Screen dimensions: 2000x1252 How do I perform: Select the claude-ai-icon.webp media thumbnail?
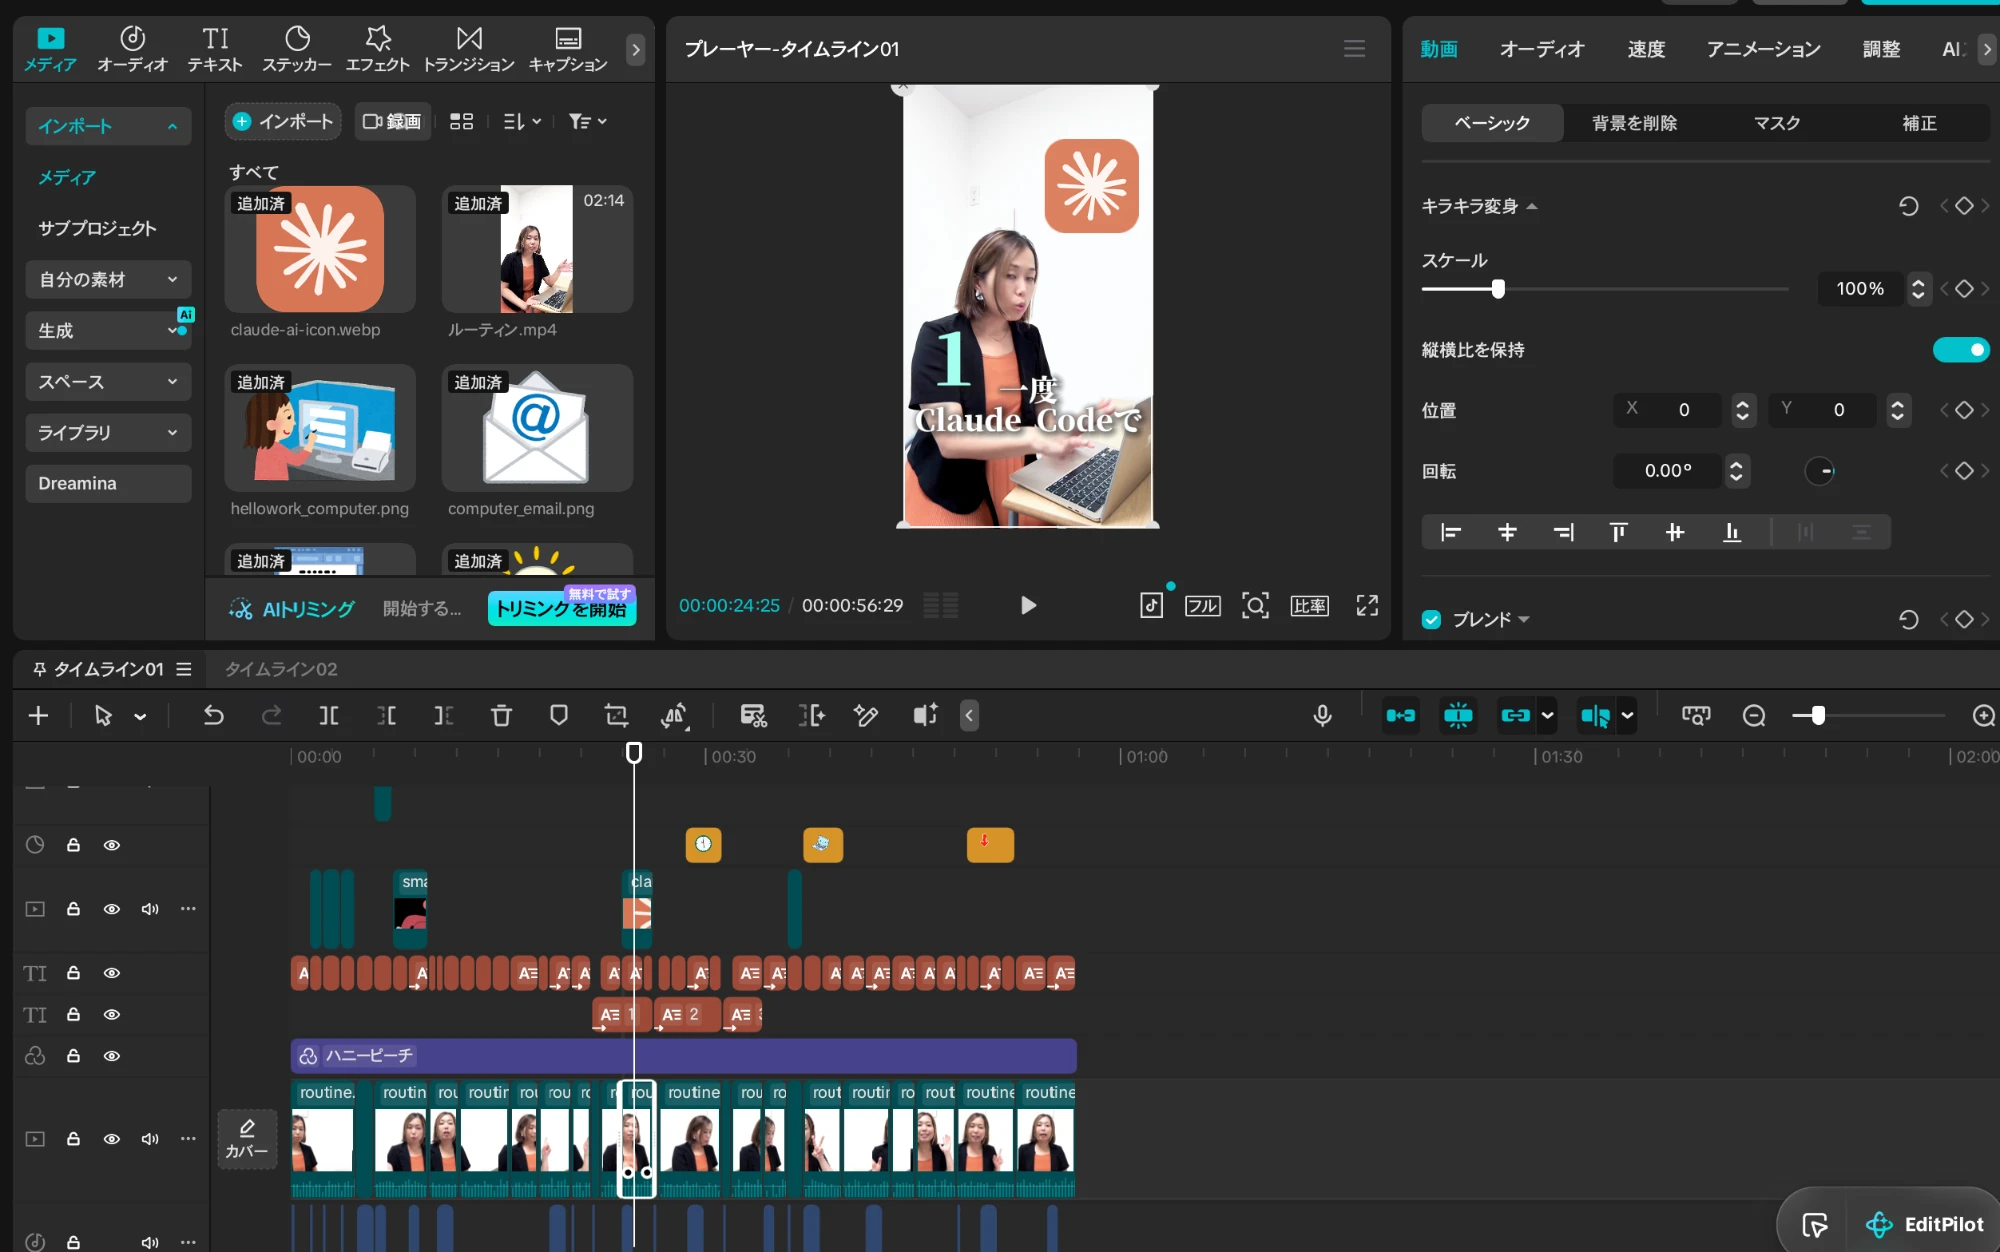(320, 249)
